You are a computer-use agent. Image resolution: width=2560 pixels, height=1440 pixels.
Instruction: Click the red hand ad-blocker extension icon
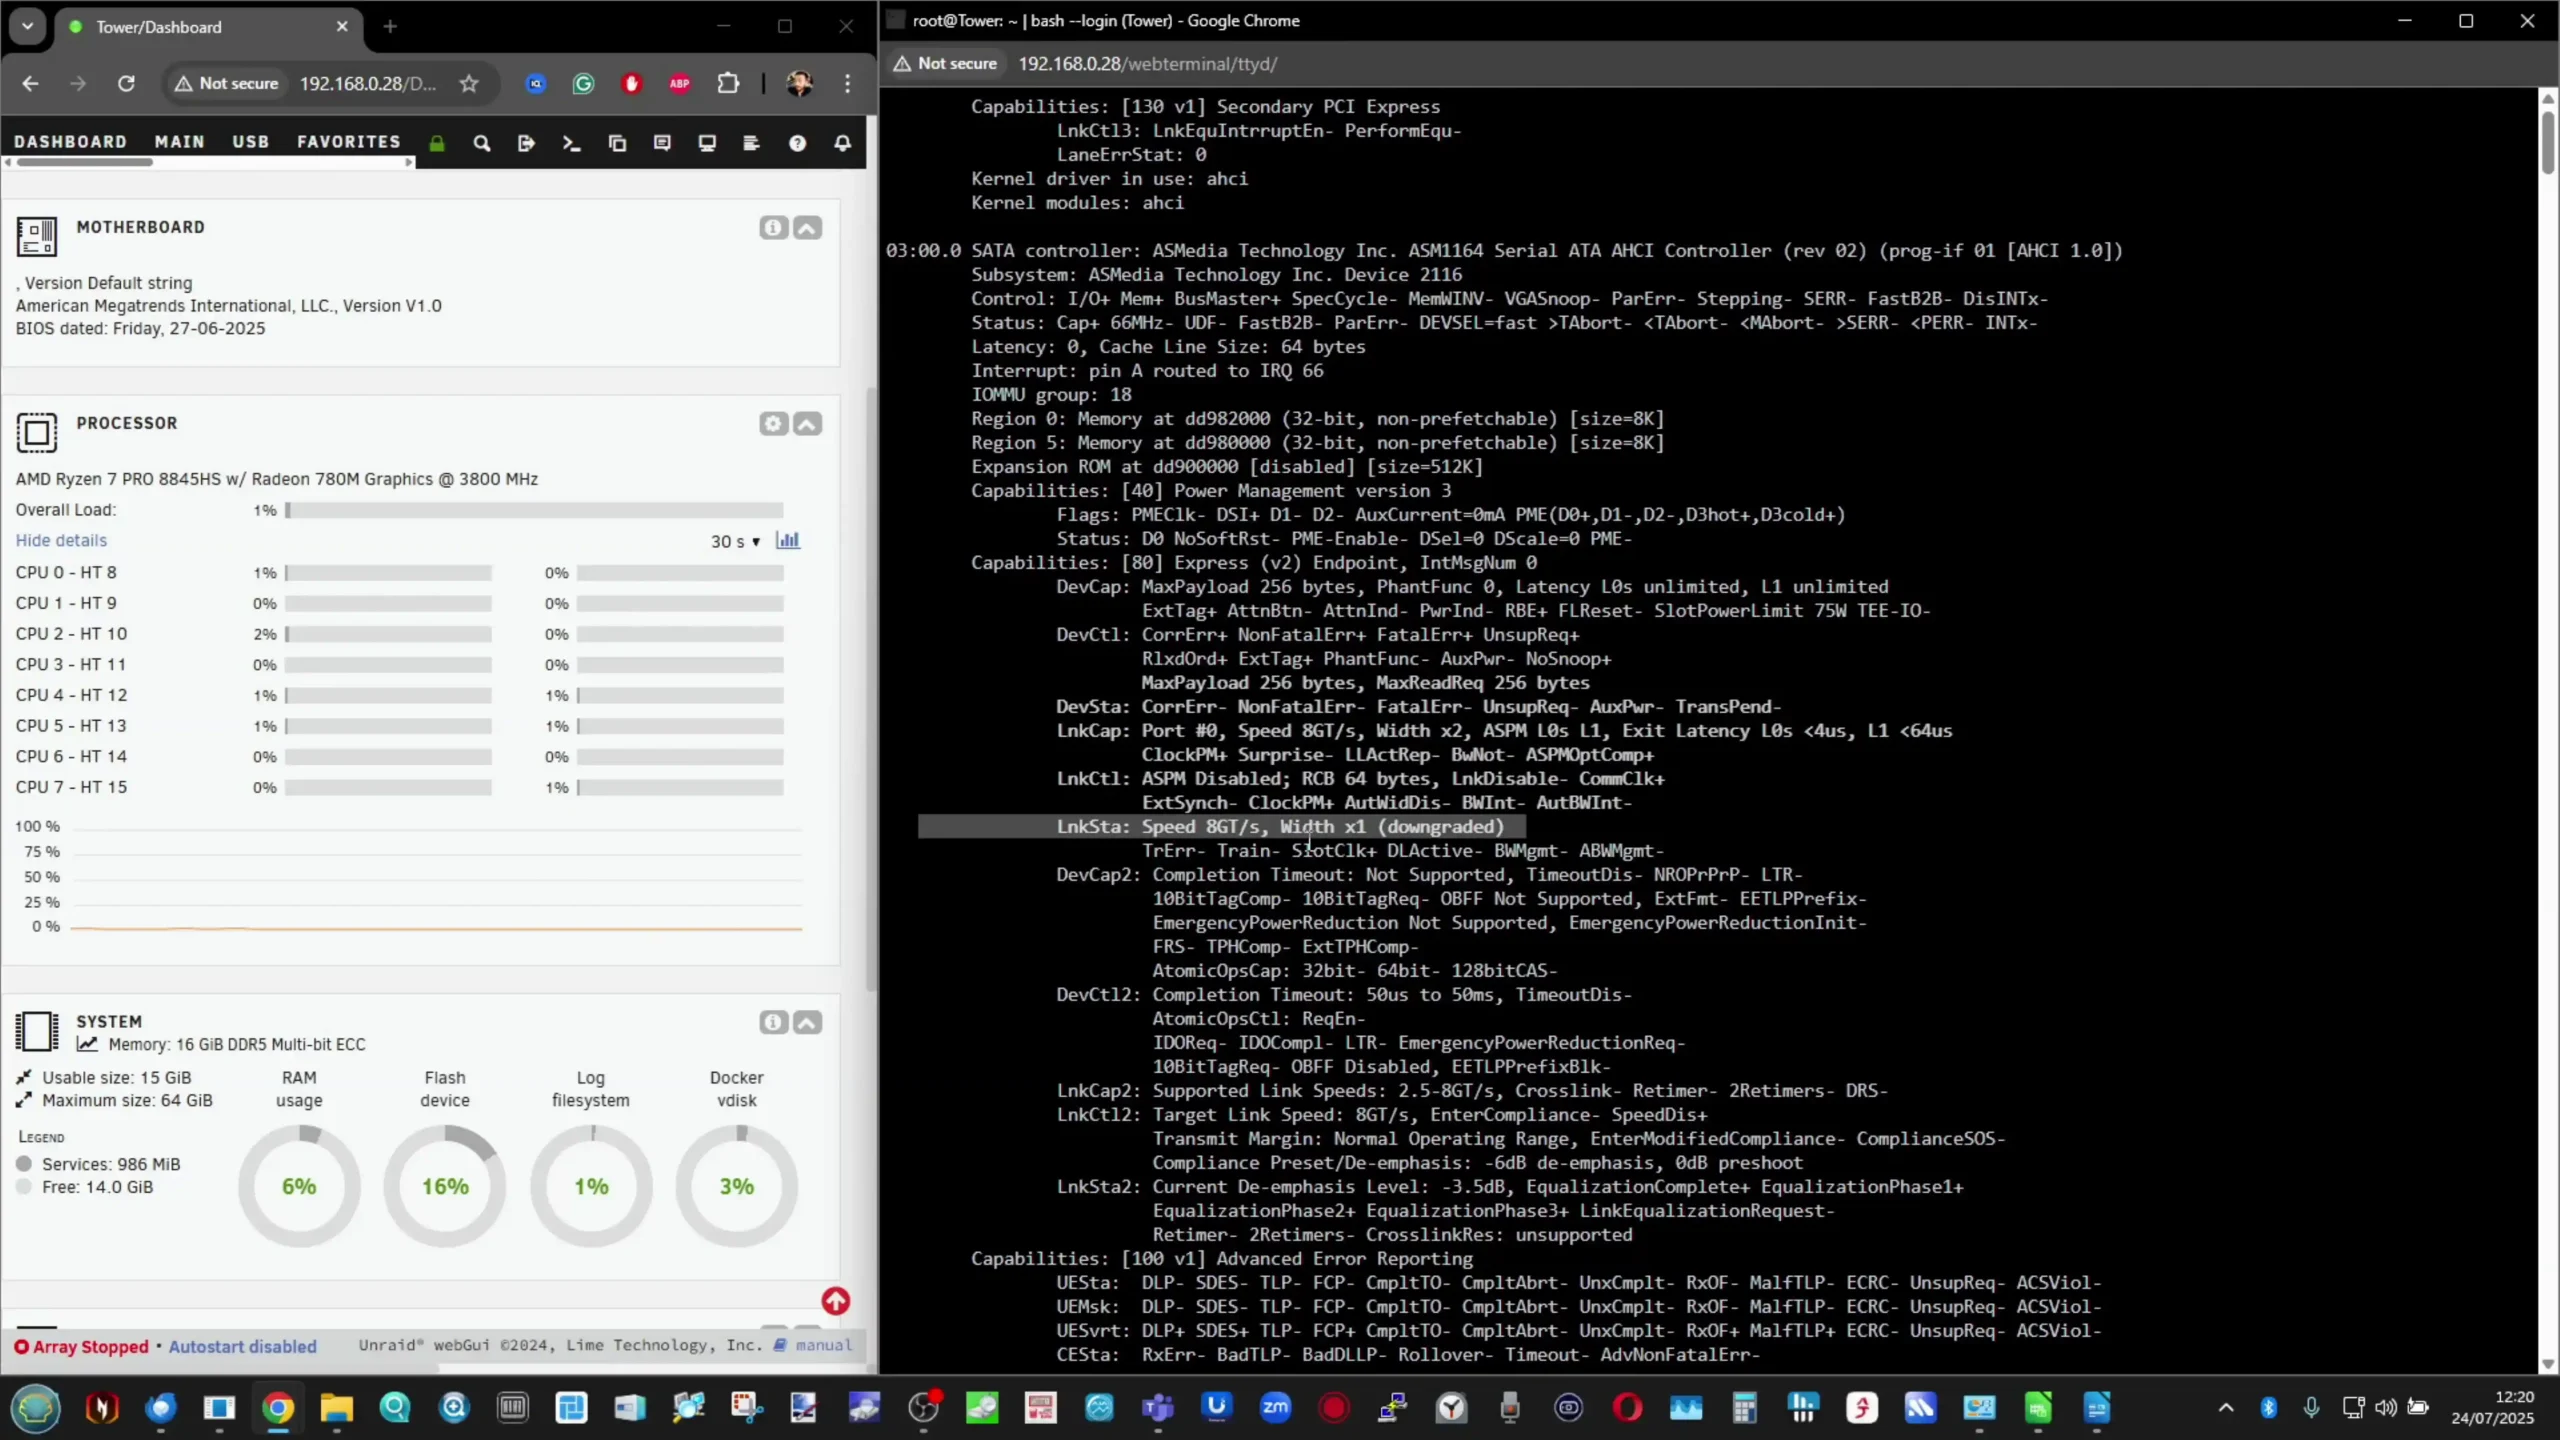click(632, 84)
